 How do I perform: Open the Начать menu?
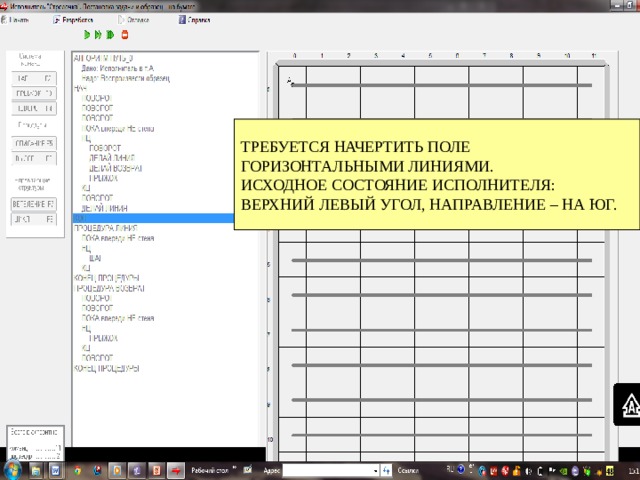point(15,20)
